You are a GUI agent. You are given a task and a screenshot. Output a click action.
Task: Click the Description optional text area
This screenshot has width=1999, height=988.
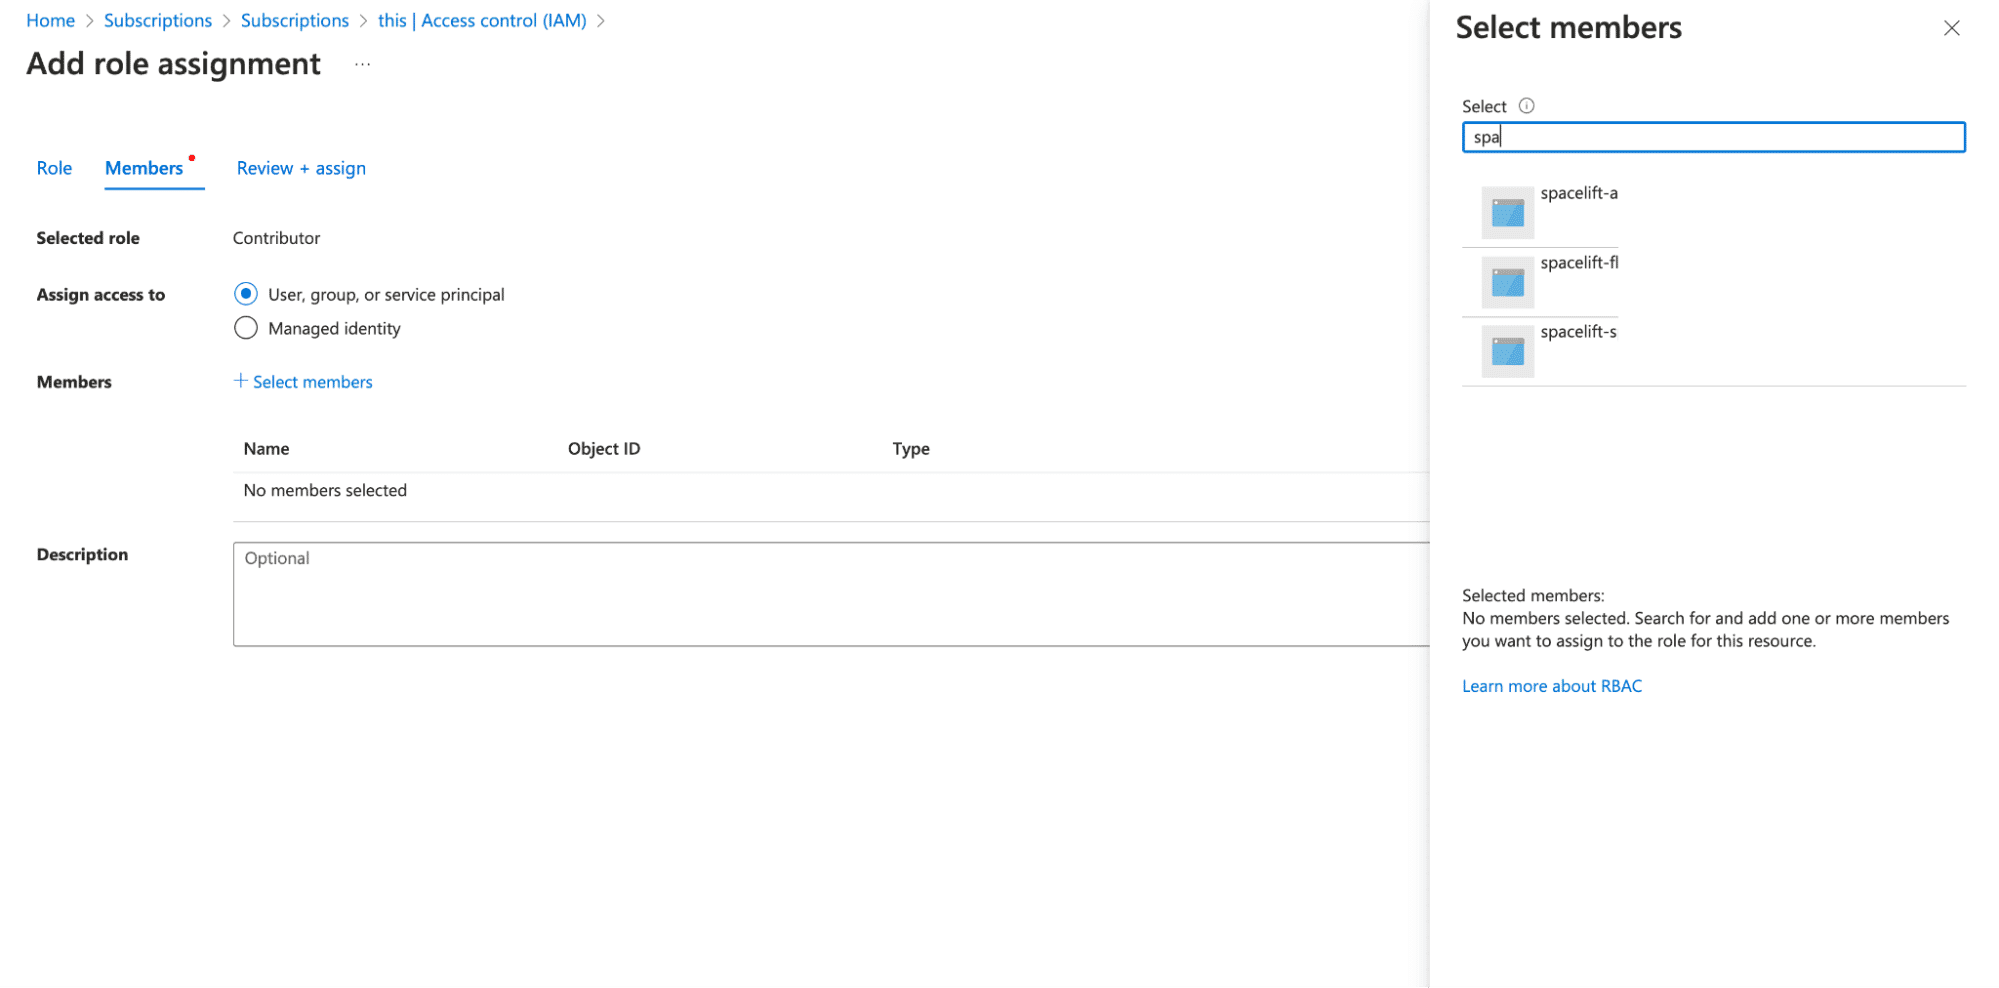pos(831,594)
